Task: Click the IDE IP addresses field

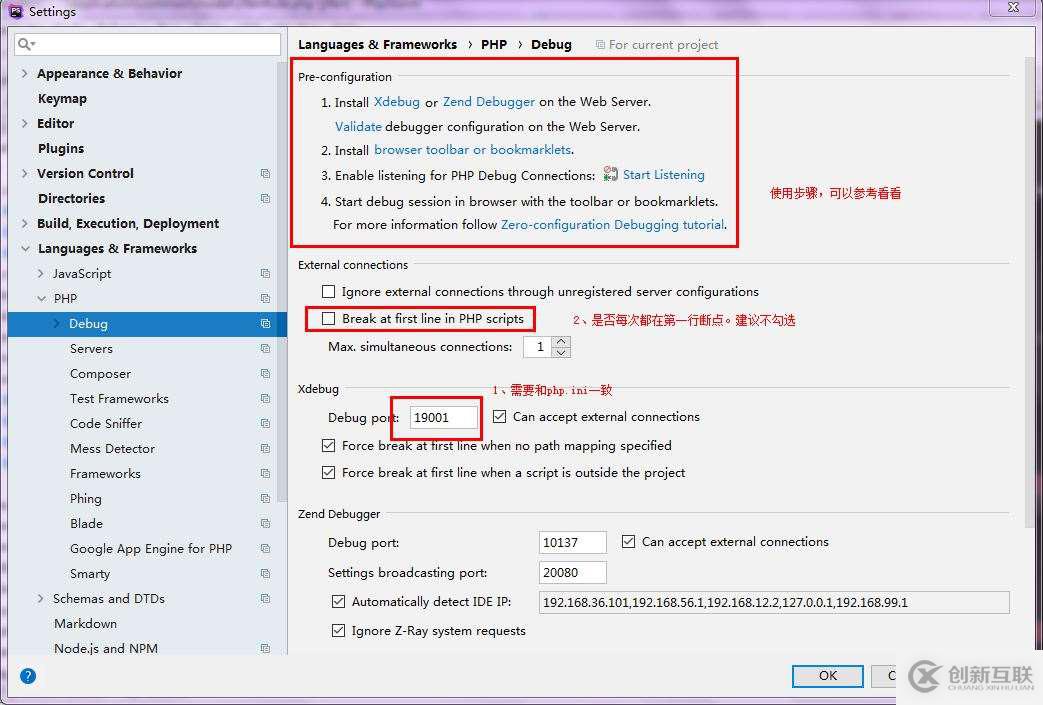Action: [774, 602]
